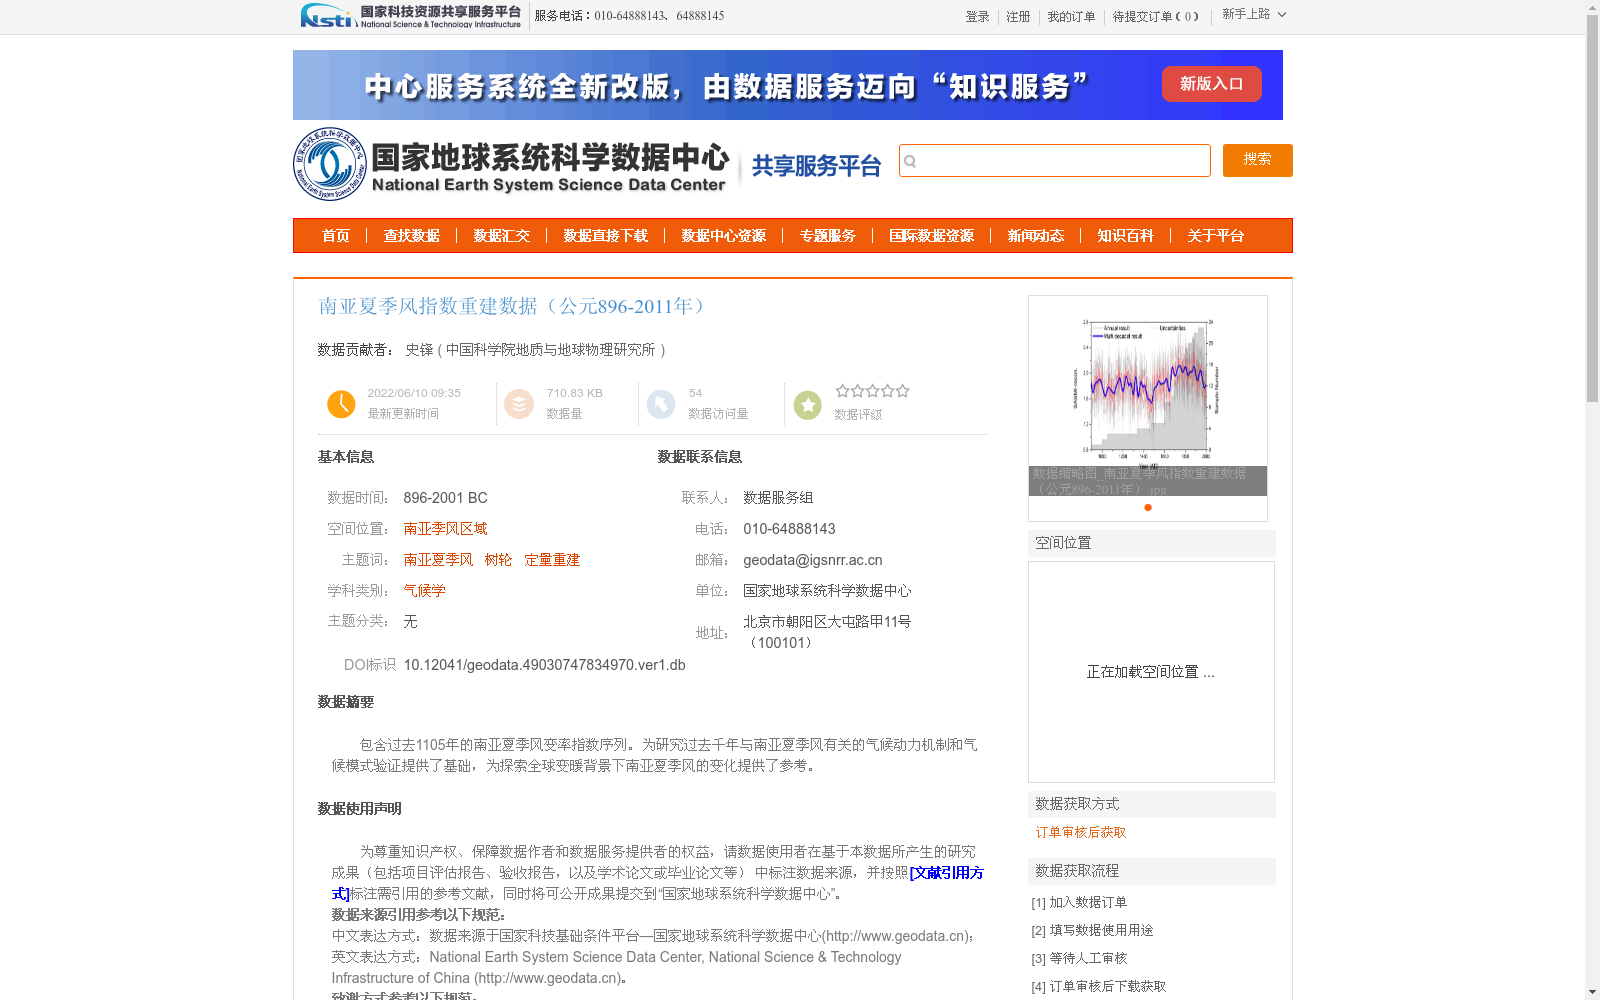Click the 南亚季风区域 location link

tap(446, 529)
